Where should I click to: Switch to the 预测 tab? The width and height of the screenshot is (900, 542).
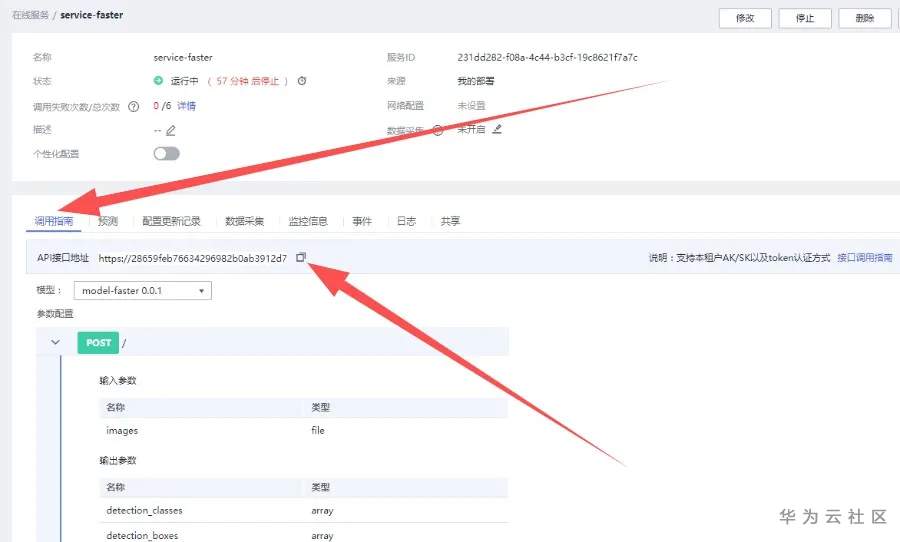pyautogui.click(x=107, y=221)
